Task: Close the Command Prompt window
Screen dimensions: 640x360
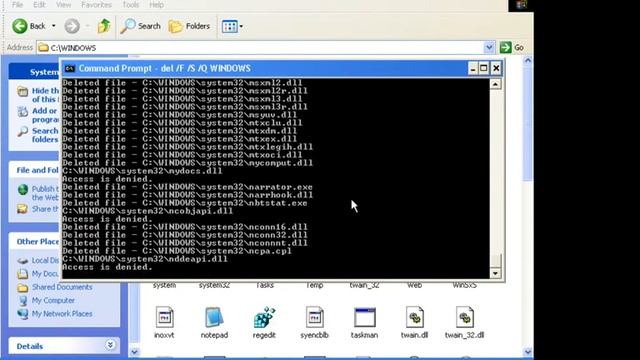Action: (496, 68)
